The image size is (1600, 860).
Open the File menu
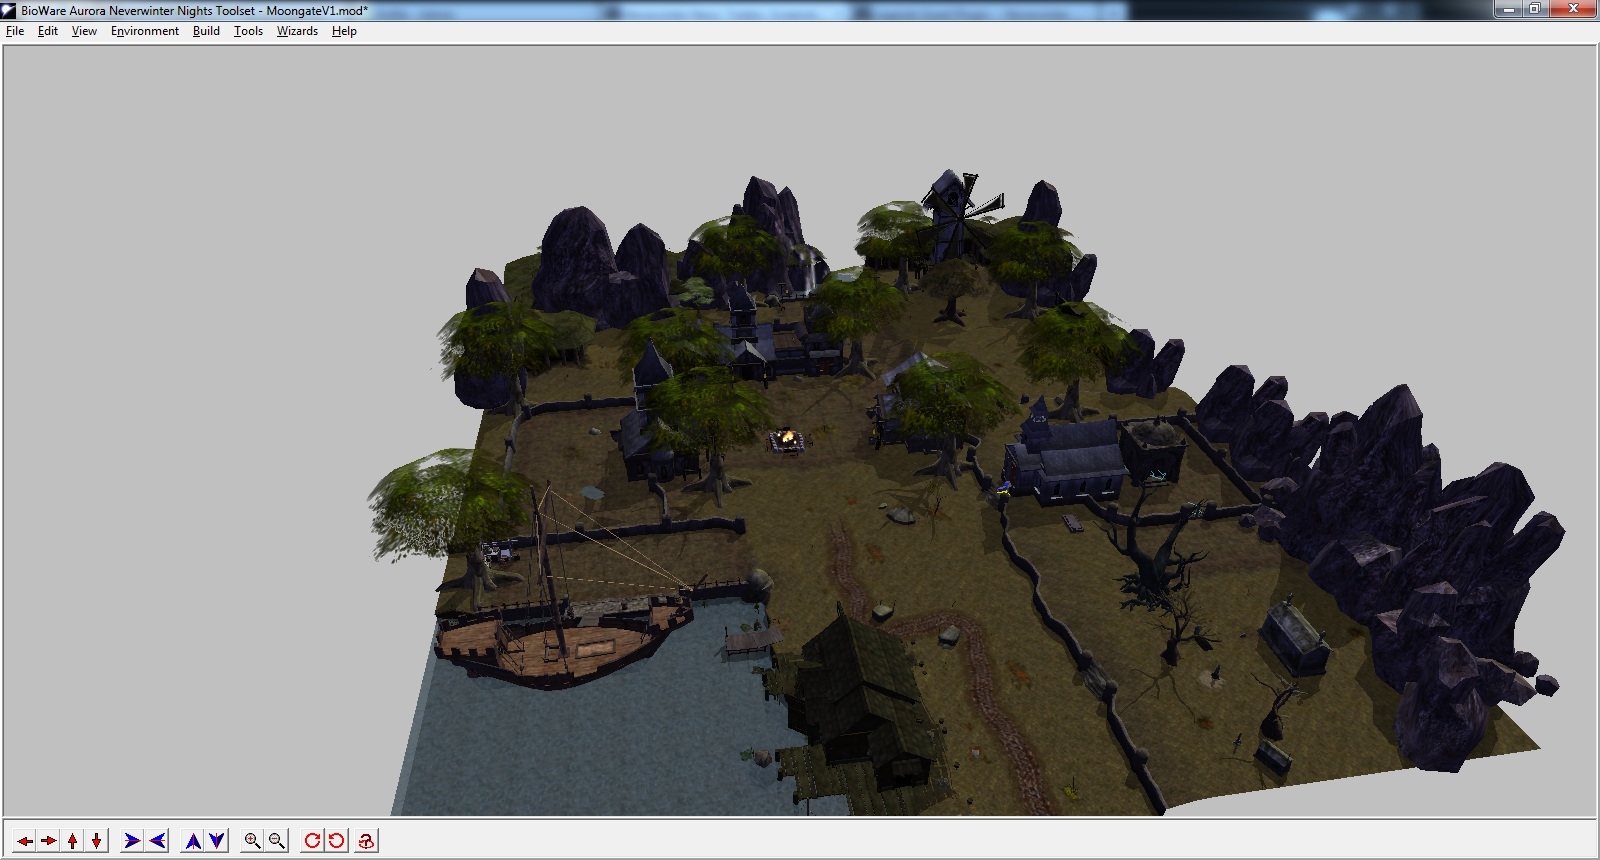(15, 31)
